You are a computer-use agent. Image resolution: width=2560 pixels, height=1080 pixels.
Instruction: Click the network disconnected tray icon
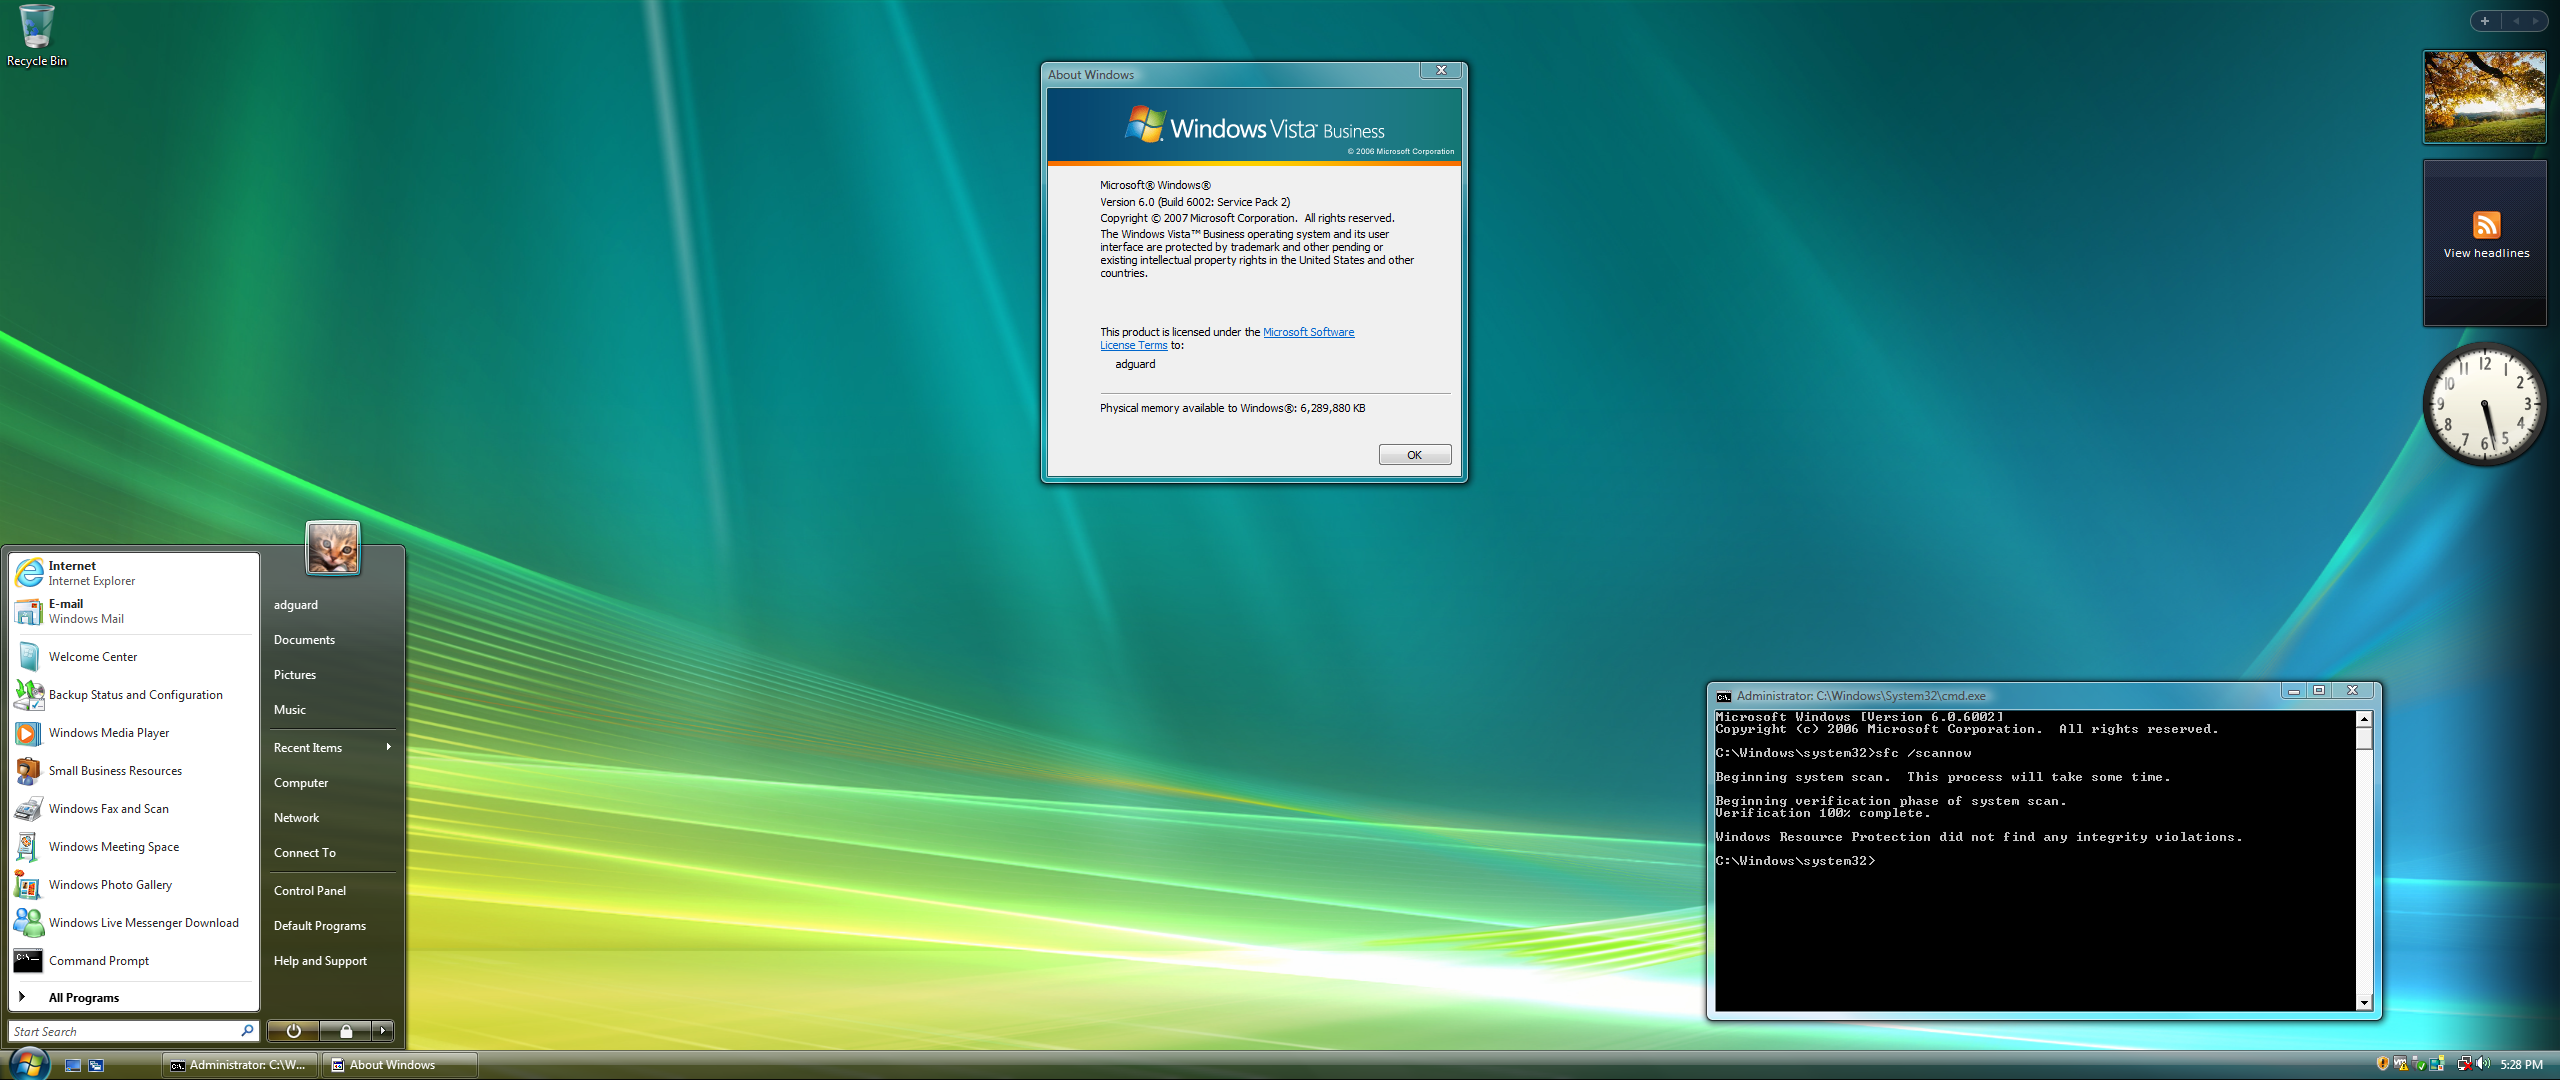[2465, 1064]
